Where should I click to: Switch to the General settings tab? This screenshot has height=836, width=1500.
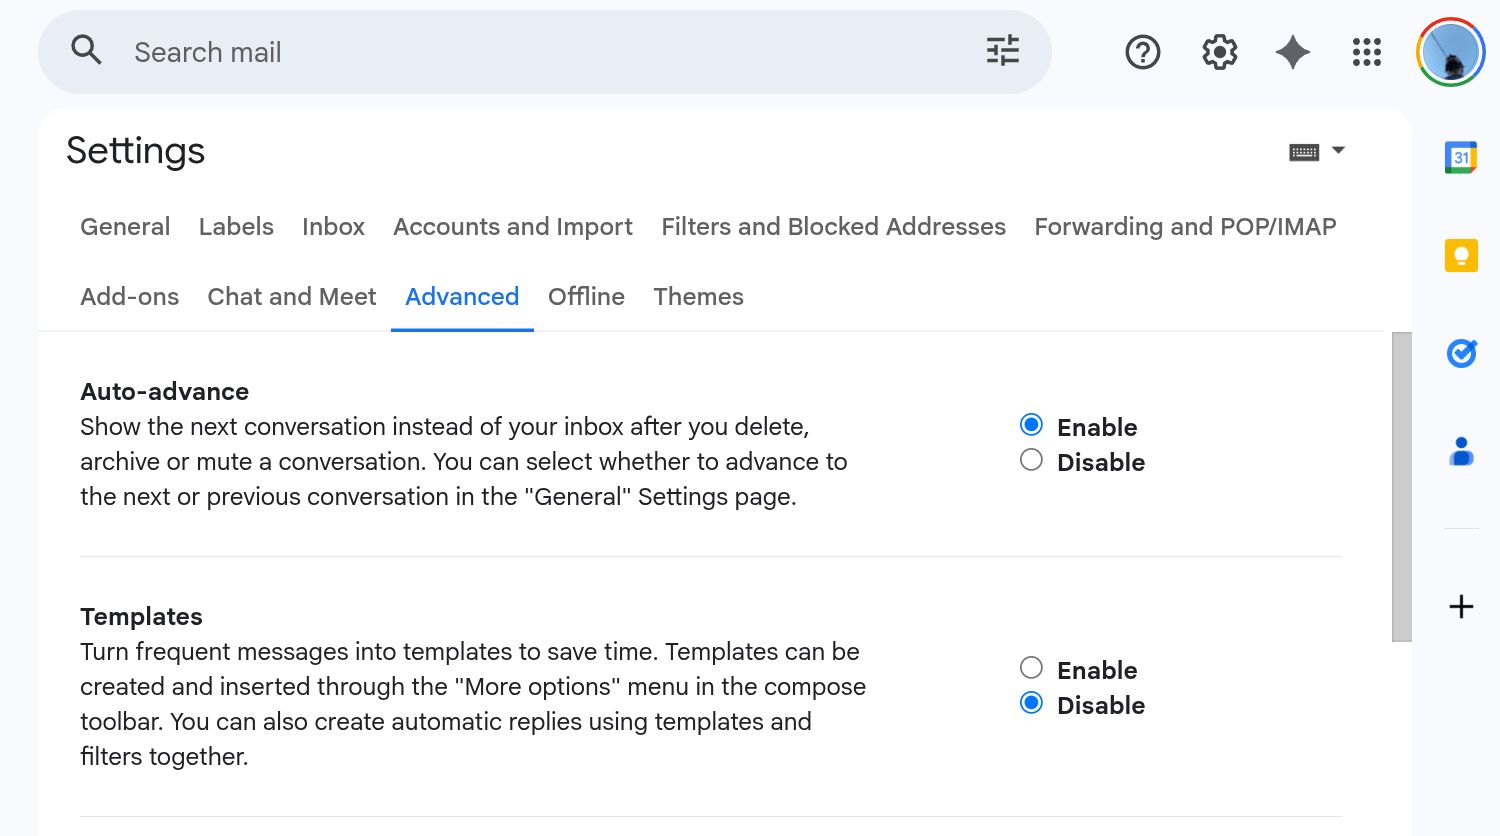click(125, 227)
